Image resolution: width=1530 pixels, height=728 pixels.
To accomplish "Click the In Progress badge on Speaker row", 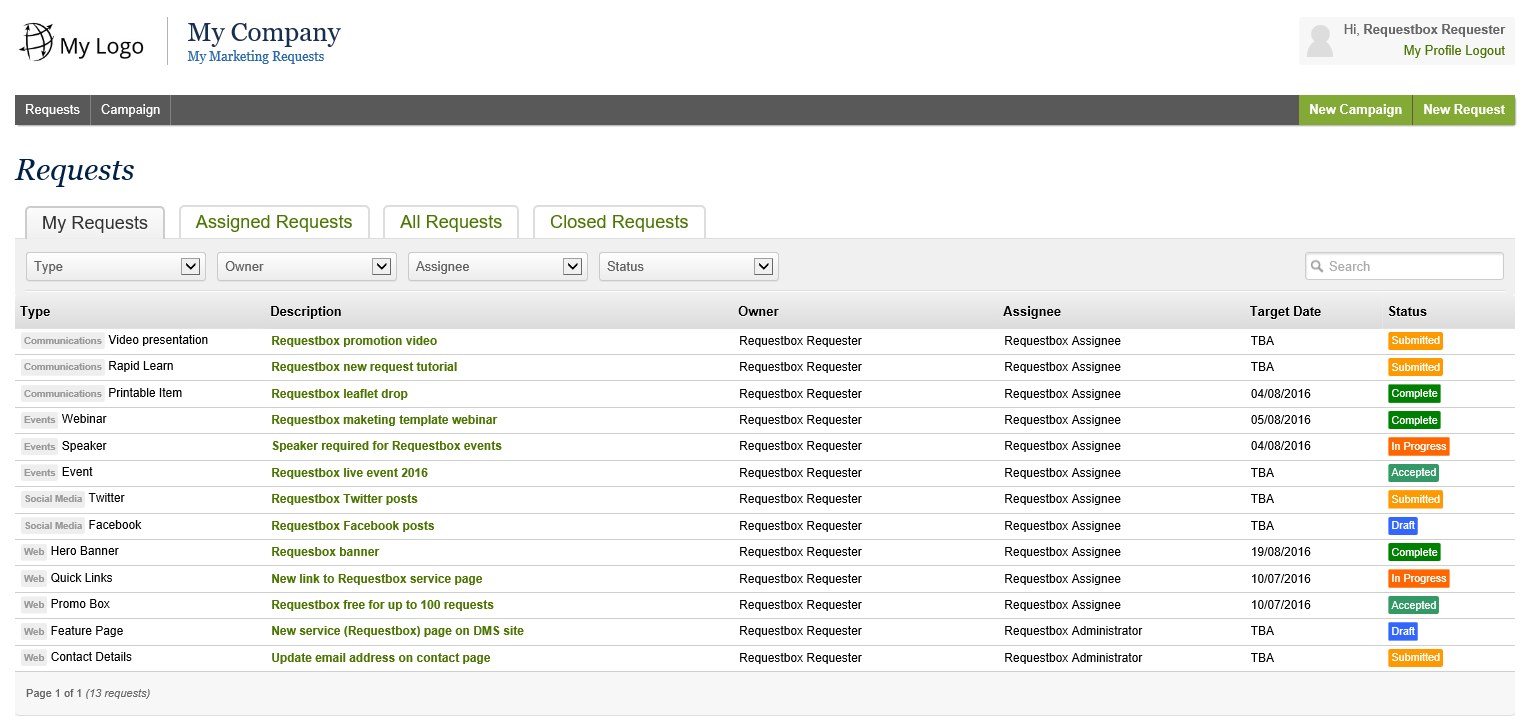I will pyautogui.click(x=1418, y=446).
